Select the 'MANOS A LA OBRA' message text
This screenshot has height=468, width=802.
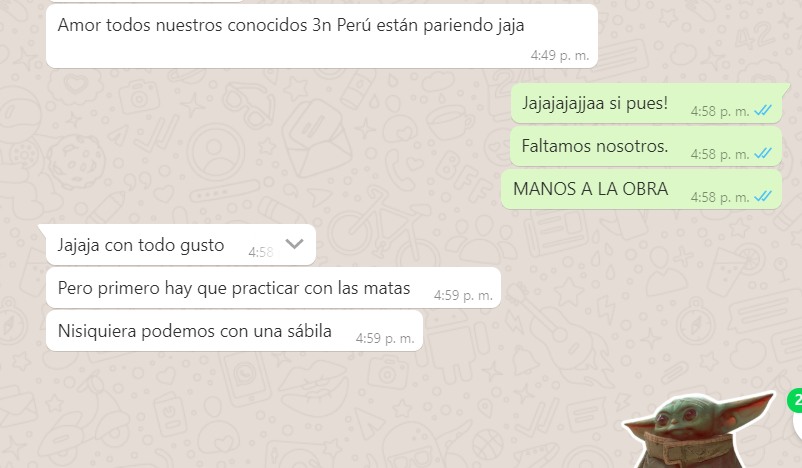[x=590, y=189]
